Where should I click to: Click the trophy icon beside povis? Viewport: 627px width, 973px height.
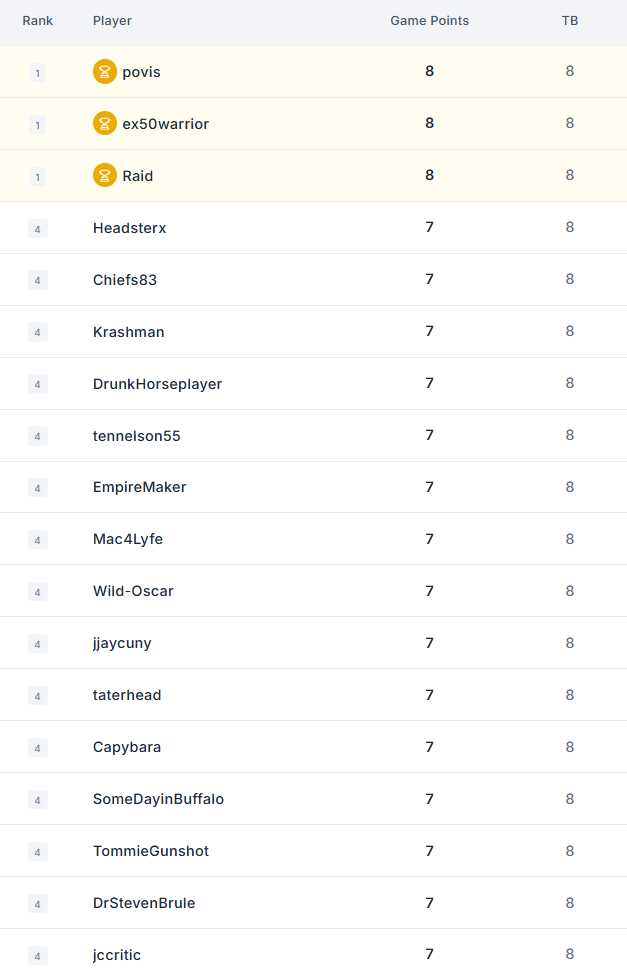click(105, 71)
